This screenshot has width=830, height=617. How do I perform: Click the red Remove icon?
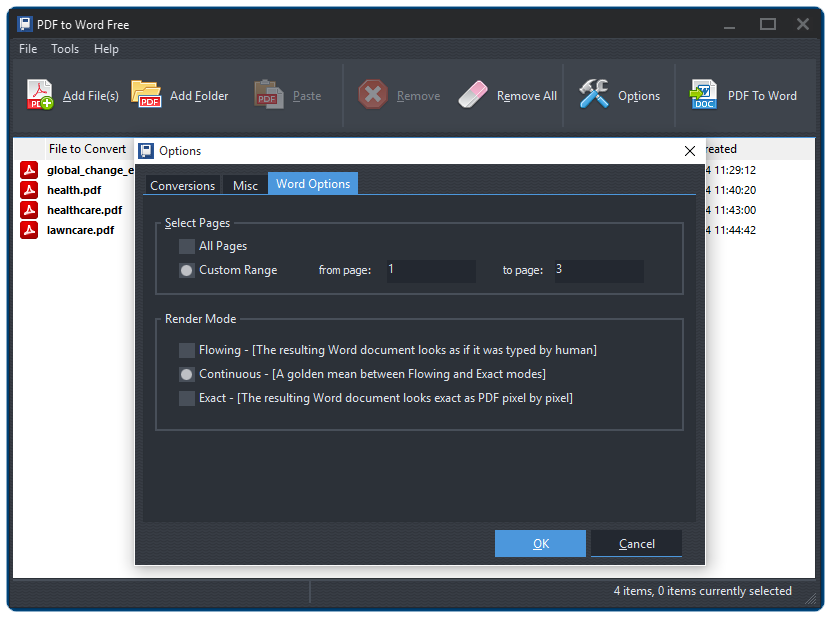(373, 95)
